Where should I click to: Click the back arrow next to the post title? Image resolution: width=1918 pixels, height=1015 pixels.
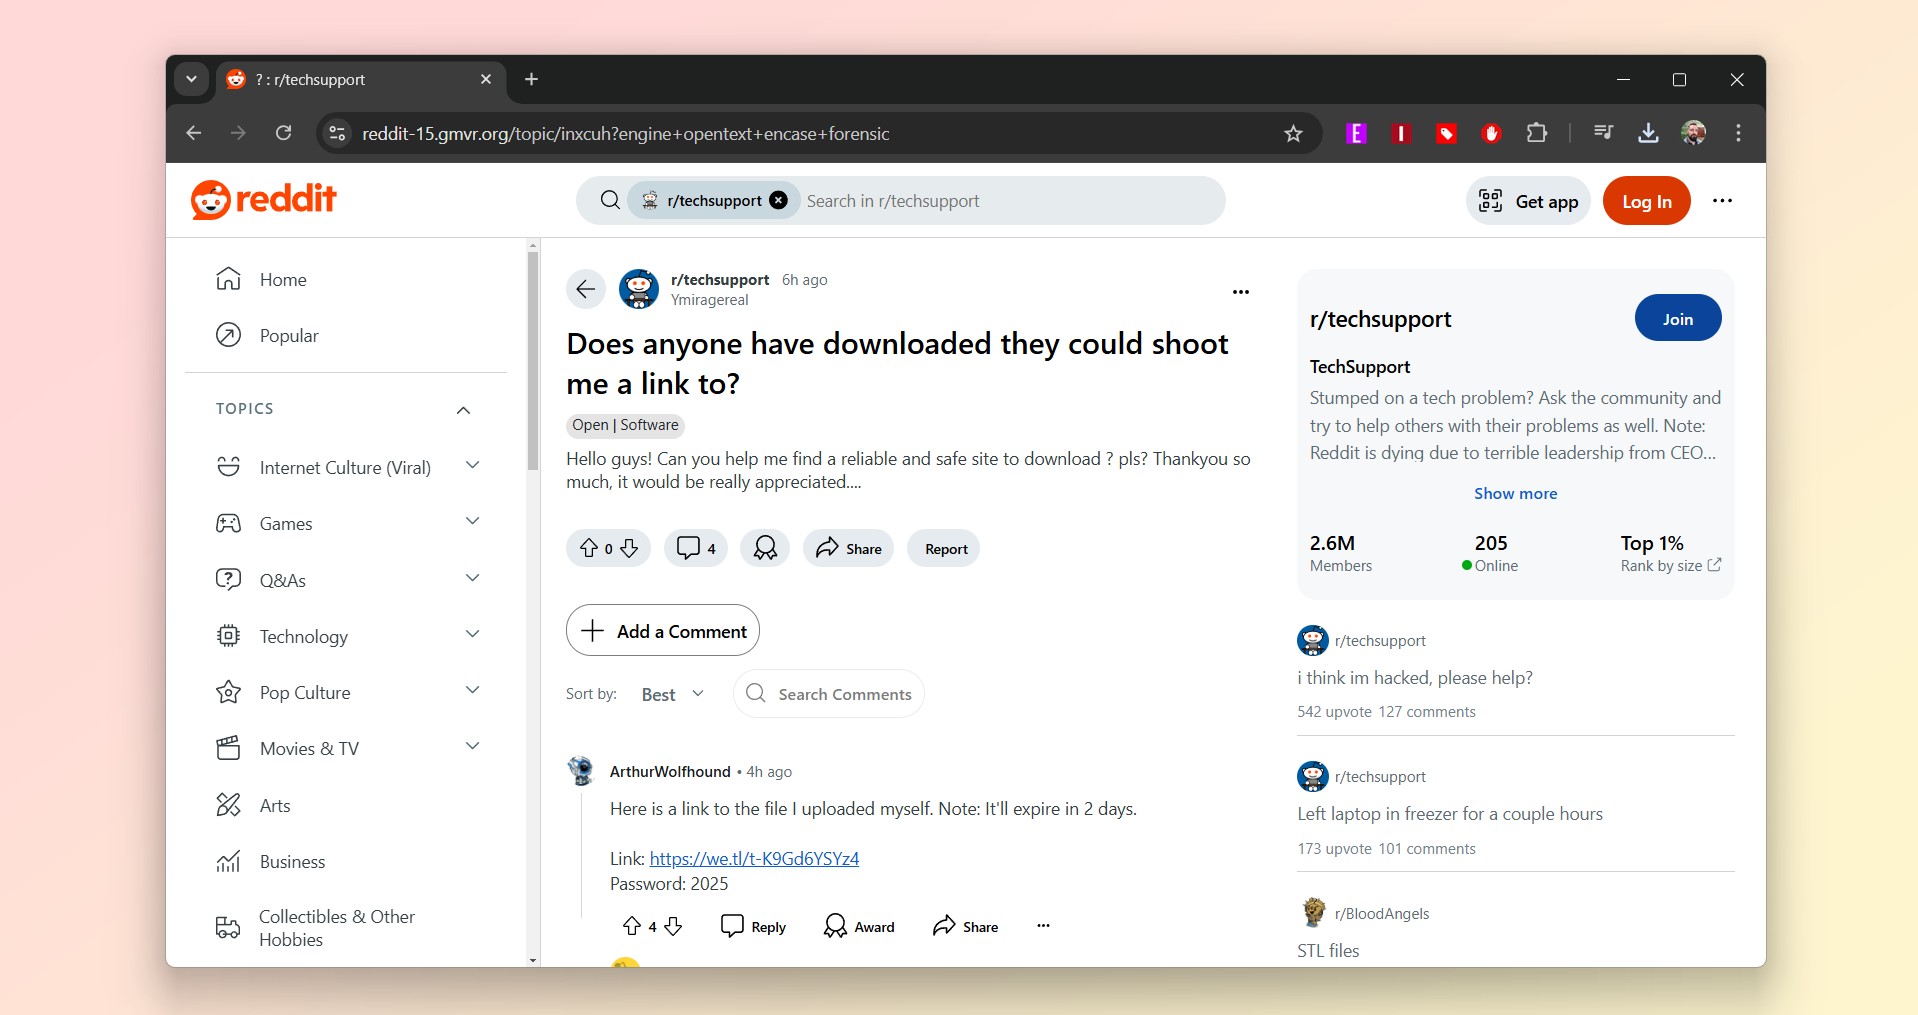point(585,289)
